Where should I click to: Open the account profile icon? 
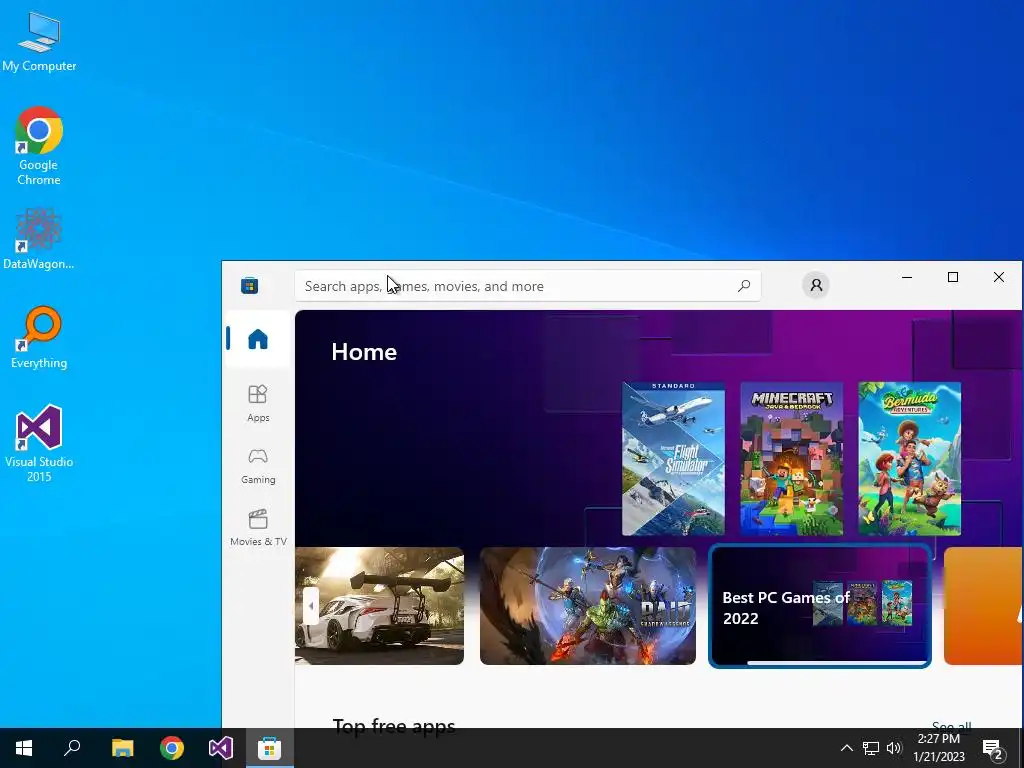click(x=816, y=285)
